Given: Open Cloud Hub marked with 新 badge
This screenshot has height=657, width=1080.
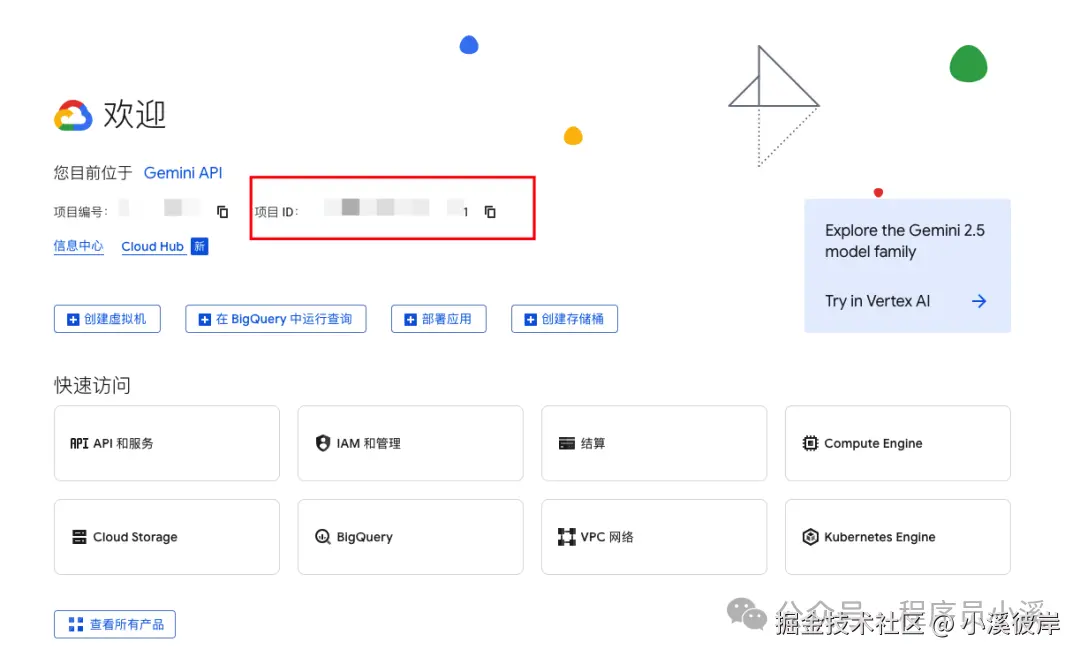Looking at the screenshot, I should point(152,246).
